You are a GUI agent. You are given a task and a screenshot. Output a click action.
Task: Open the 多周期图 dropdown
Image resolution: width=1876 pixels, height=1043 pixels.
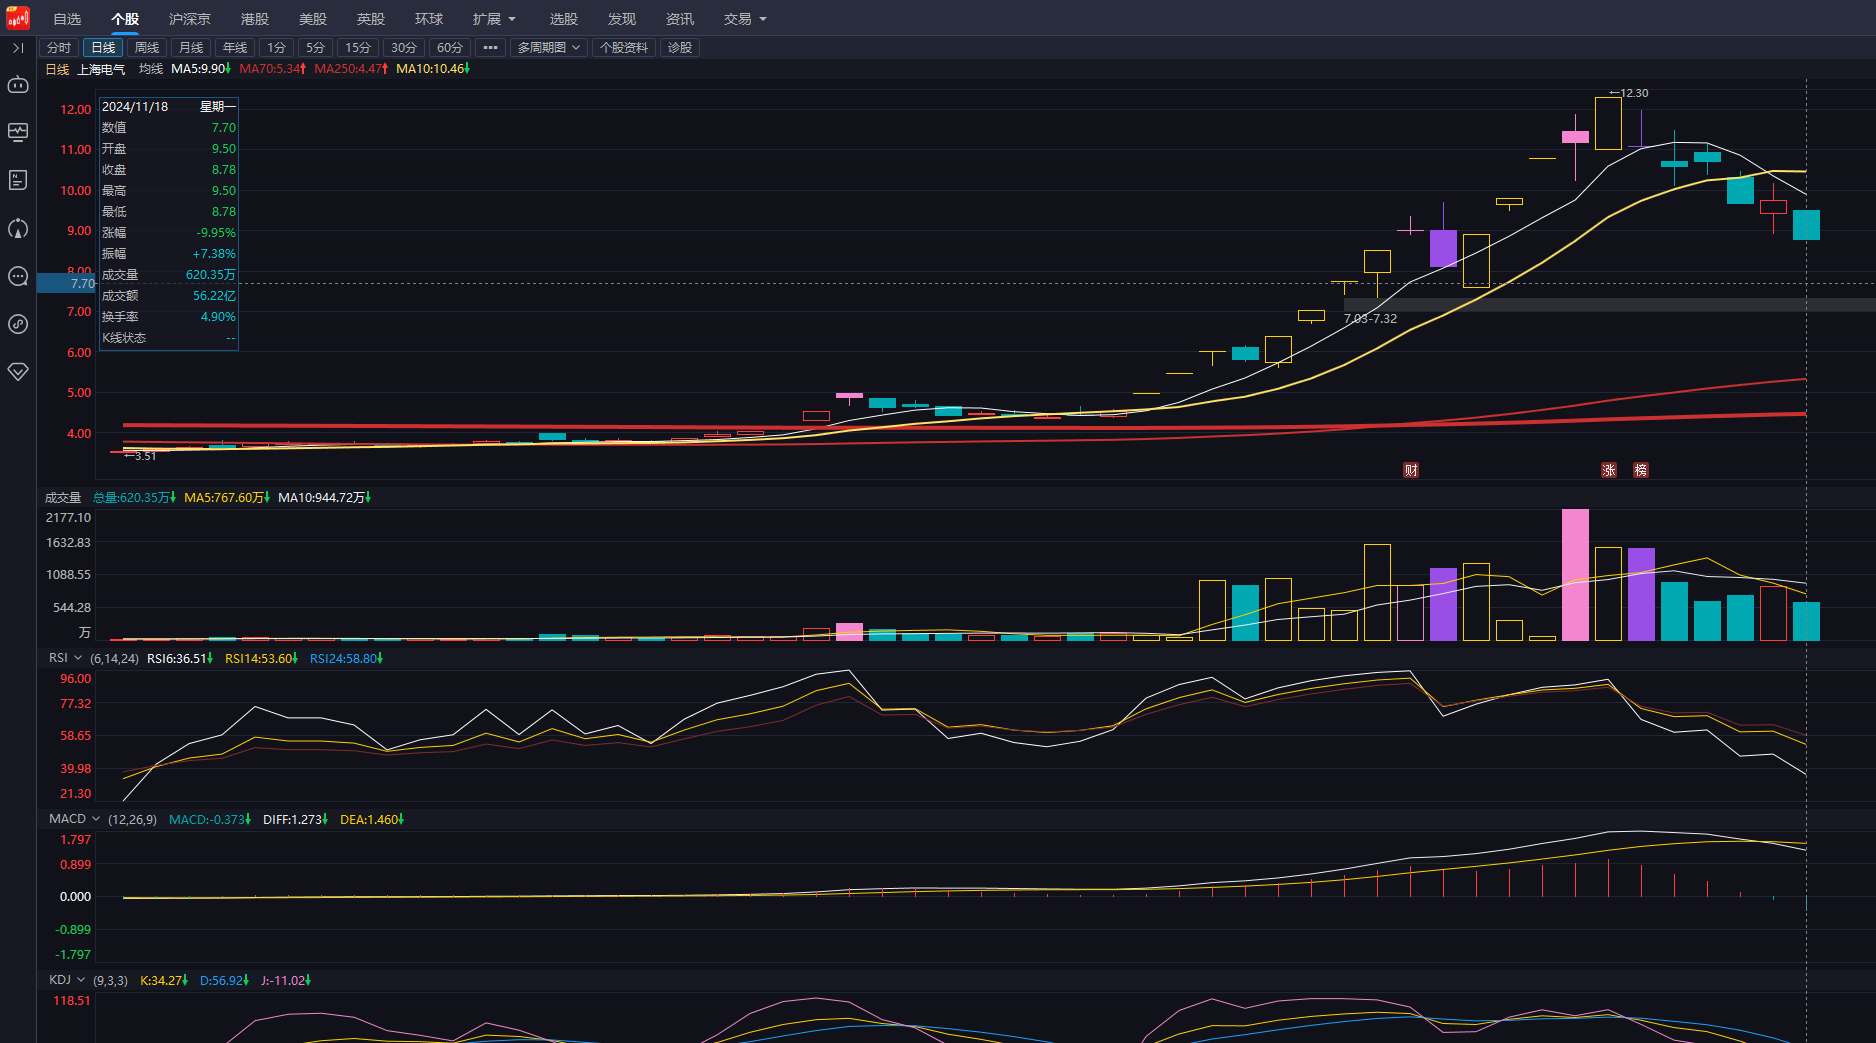pyautogui.click(x=548, y=48)
